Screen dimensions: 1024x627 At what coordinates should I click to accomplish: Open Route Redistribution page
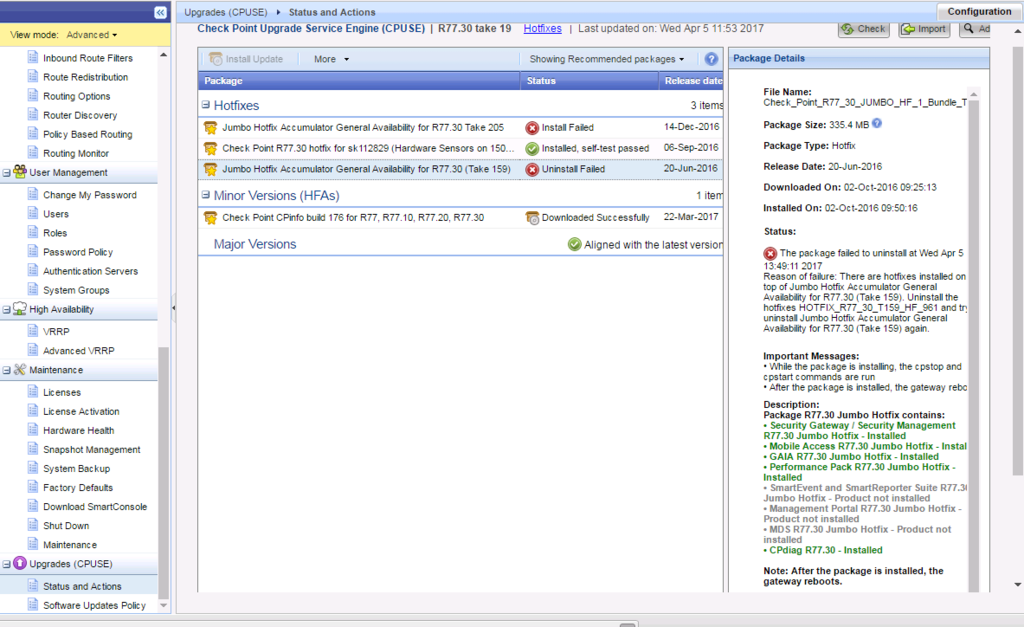pos(86,76)
